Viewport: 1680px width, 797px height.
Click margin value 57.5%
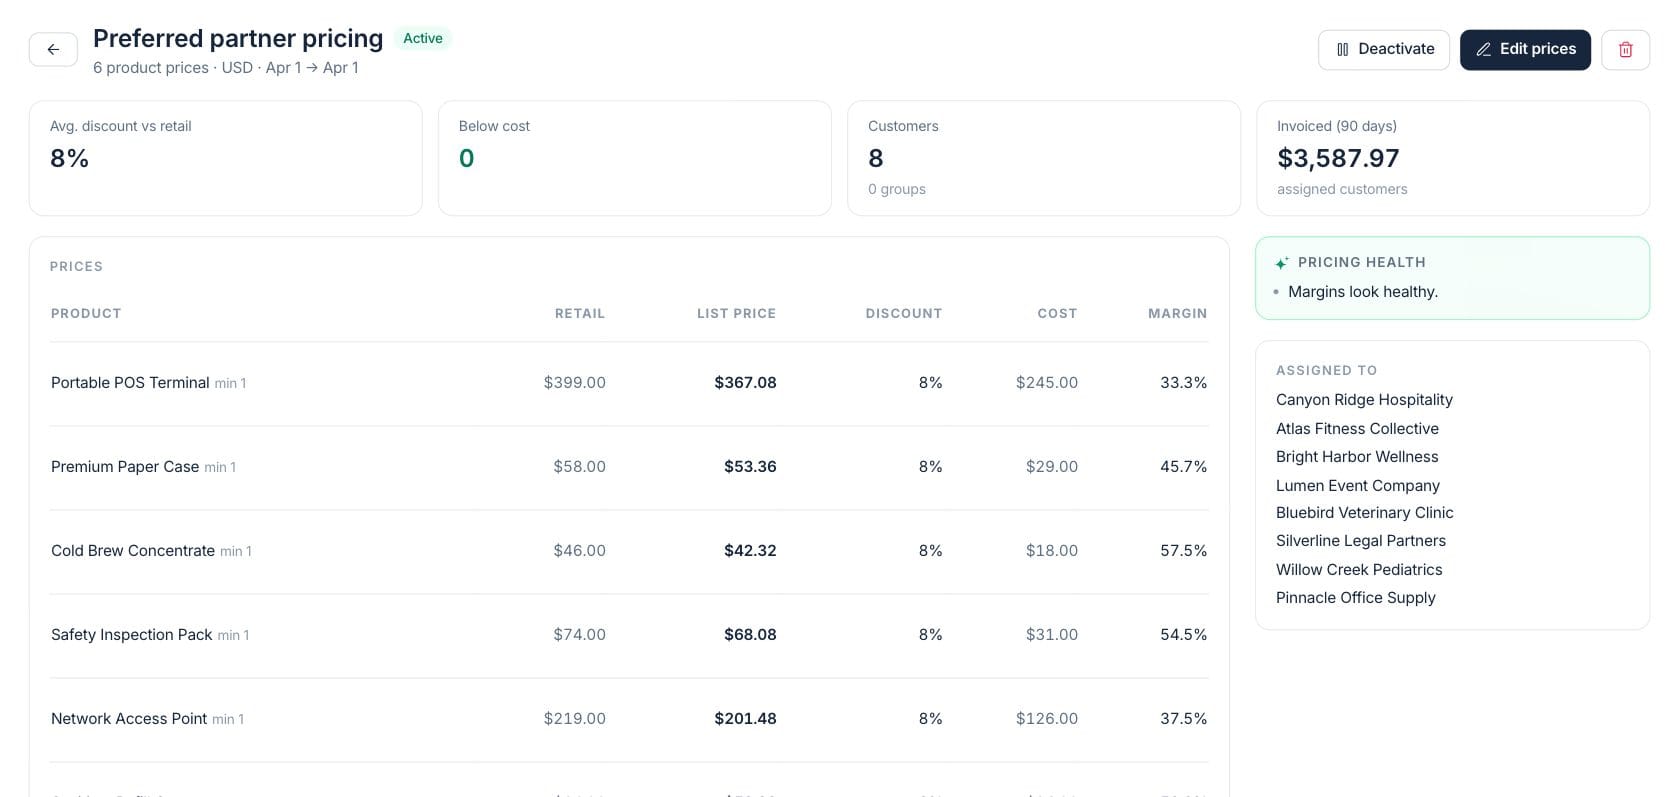point(1183,551)
